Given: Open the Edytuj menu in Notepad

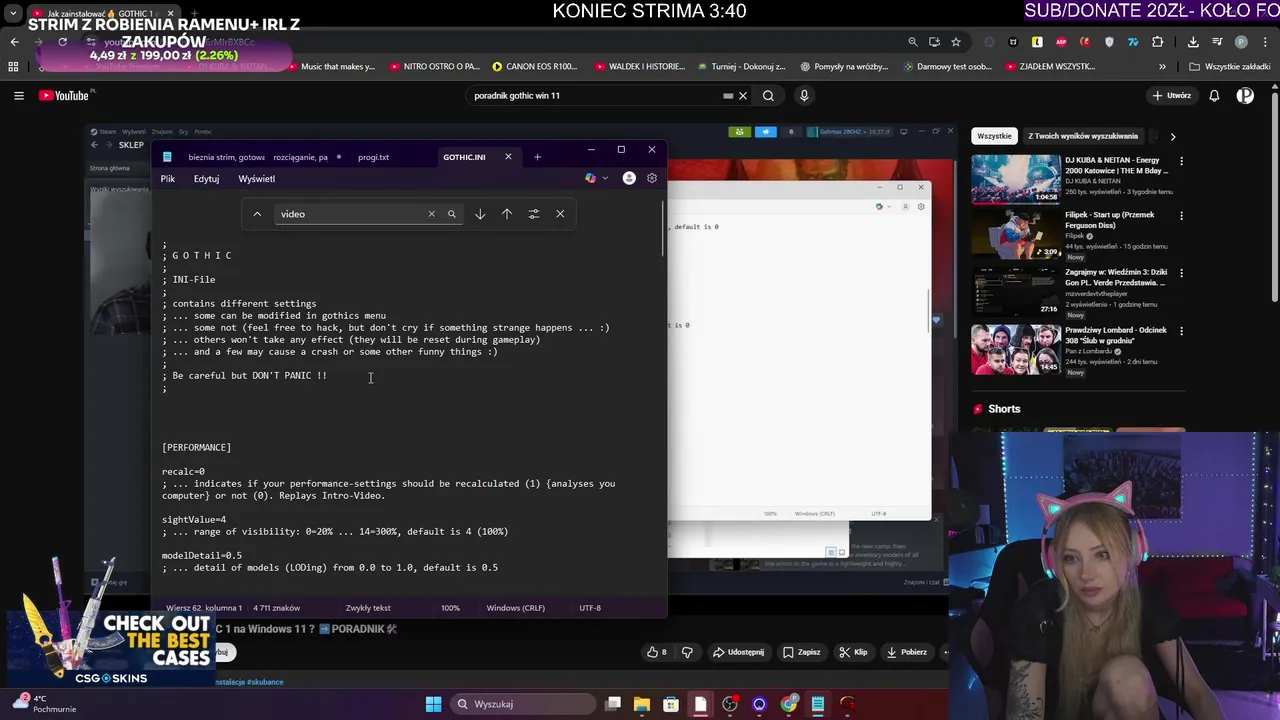Looking at the screenshot, I should click(206, 179).
